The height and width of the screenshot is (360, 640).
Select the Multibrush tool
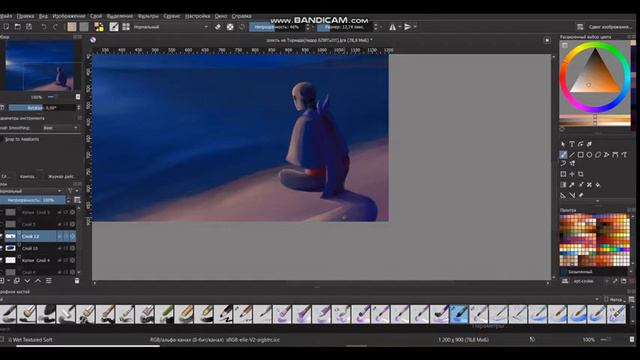point(572,163)
